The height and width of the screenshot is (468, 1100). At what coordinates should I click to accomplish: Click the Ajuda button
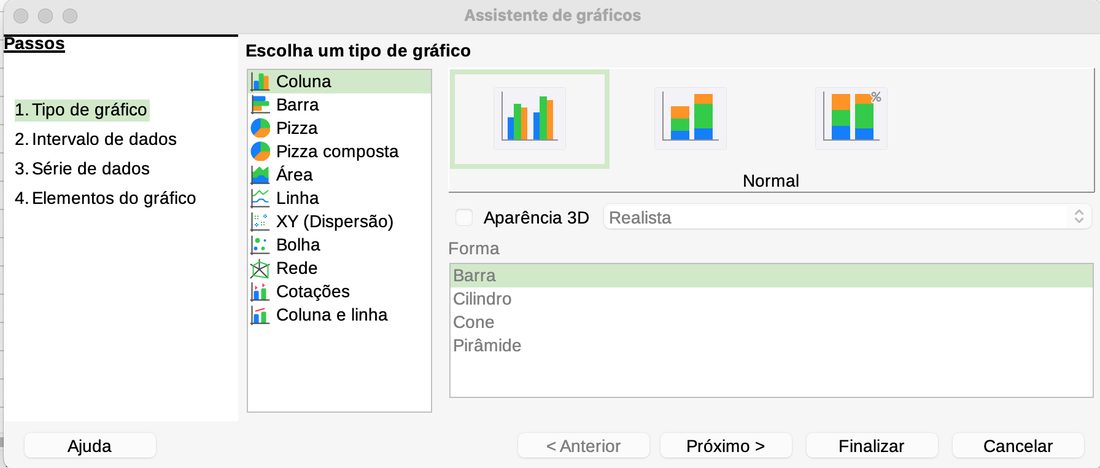tap(90, 446)
